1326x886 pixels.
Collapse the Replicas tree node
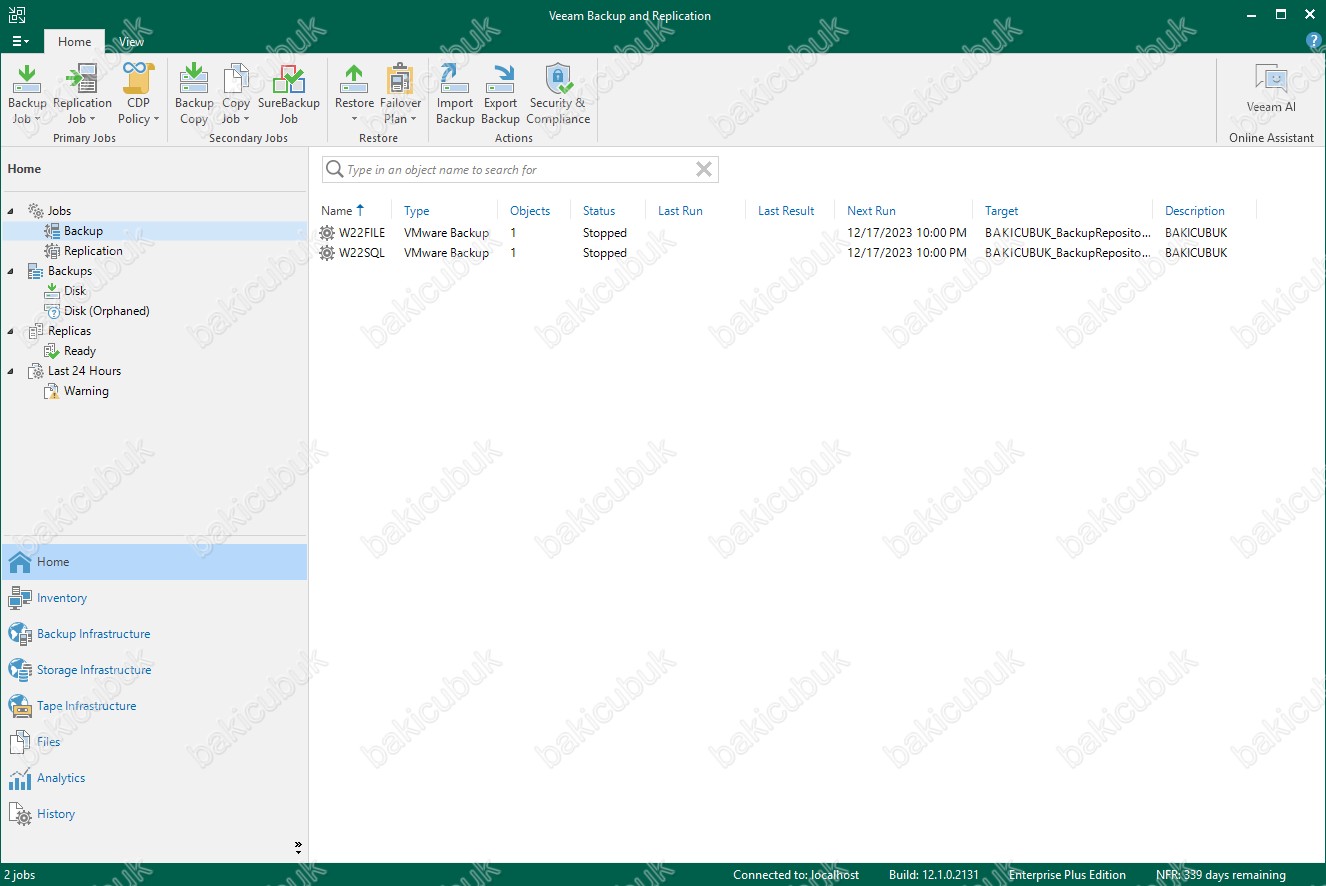pyautogui.click(x=11, y=331)
